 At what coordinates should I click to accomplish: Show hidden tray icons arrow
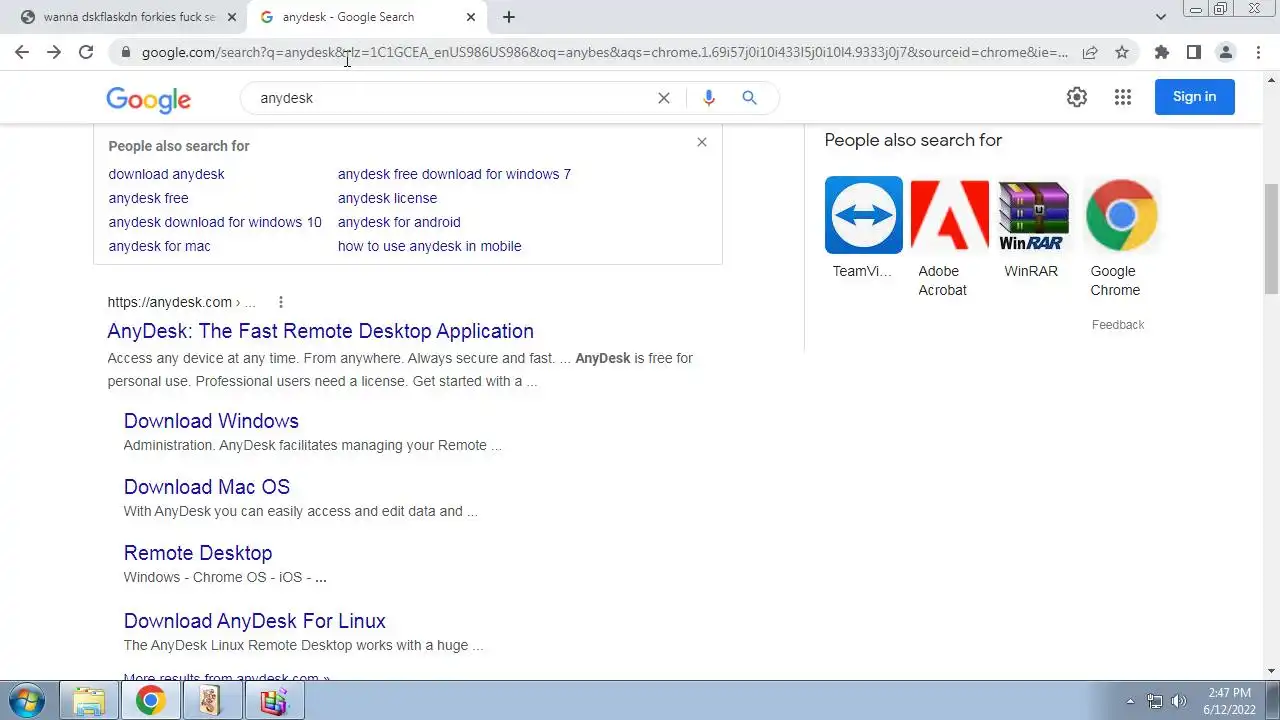[1131, 701]
